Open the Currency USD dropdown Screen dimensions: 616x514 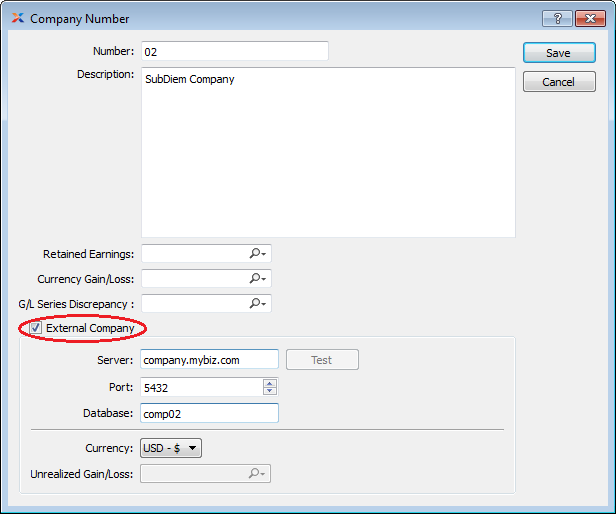[x=171, y=449]
